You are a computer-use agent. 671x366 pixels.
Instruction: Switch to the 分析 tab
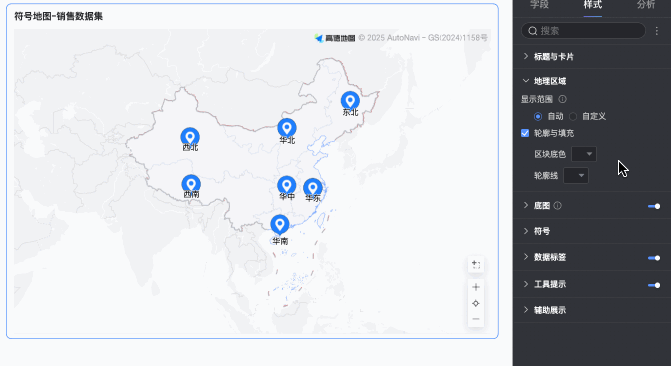646,5
